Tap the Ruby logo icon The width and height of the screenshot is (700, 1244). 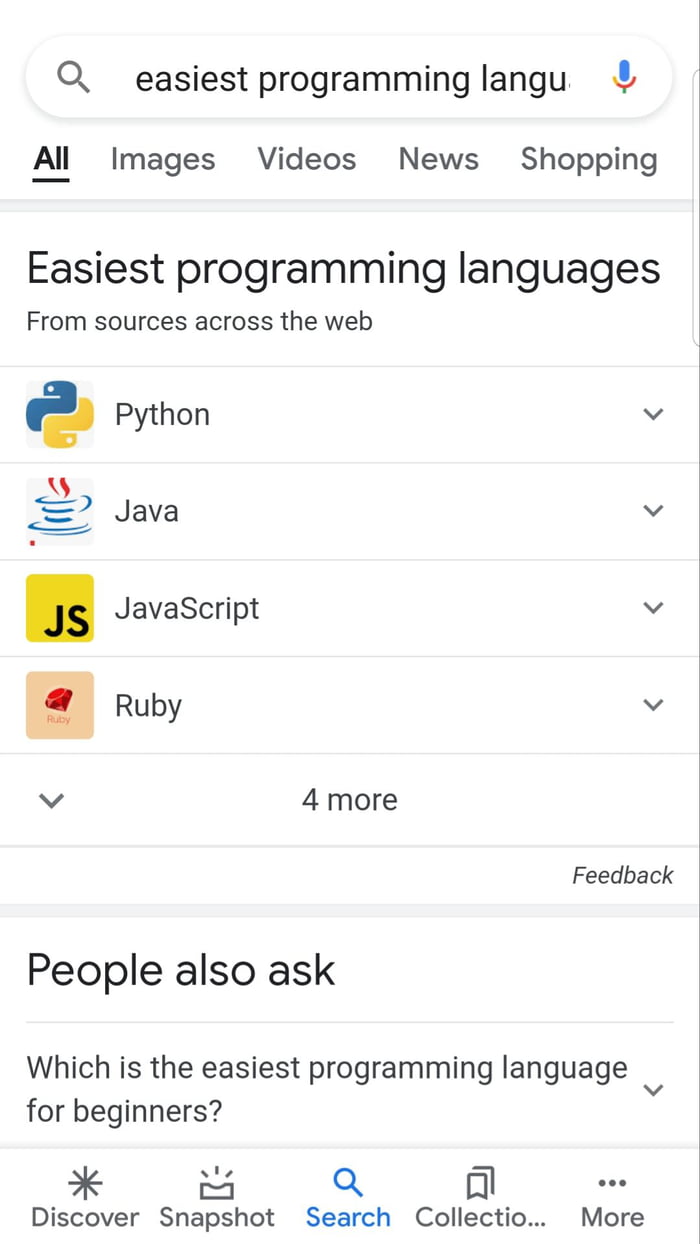pos(60,705)
